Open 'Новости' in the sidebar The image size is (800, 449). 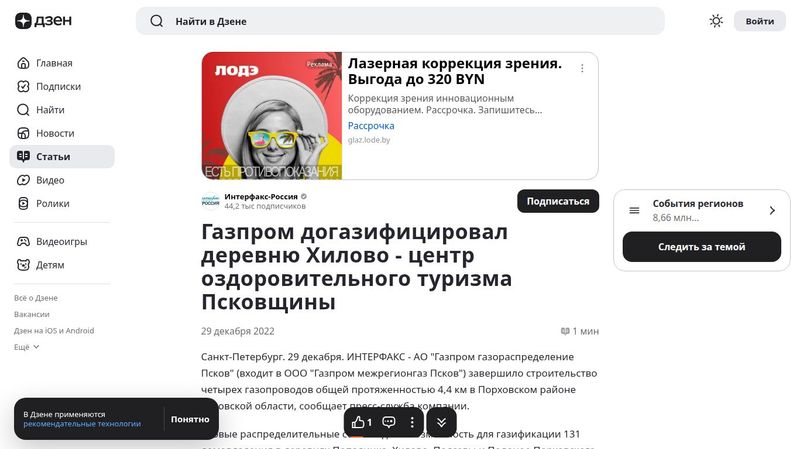pyautogui.click(x=62, y=133)
